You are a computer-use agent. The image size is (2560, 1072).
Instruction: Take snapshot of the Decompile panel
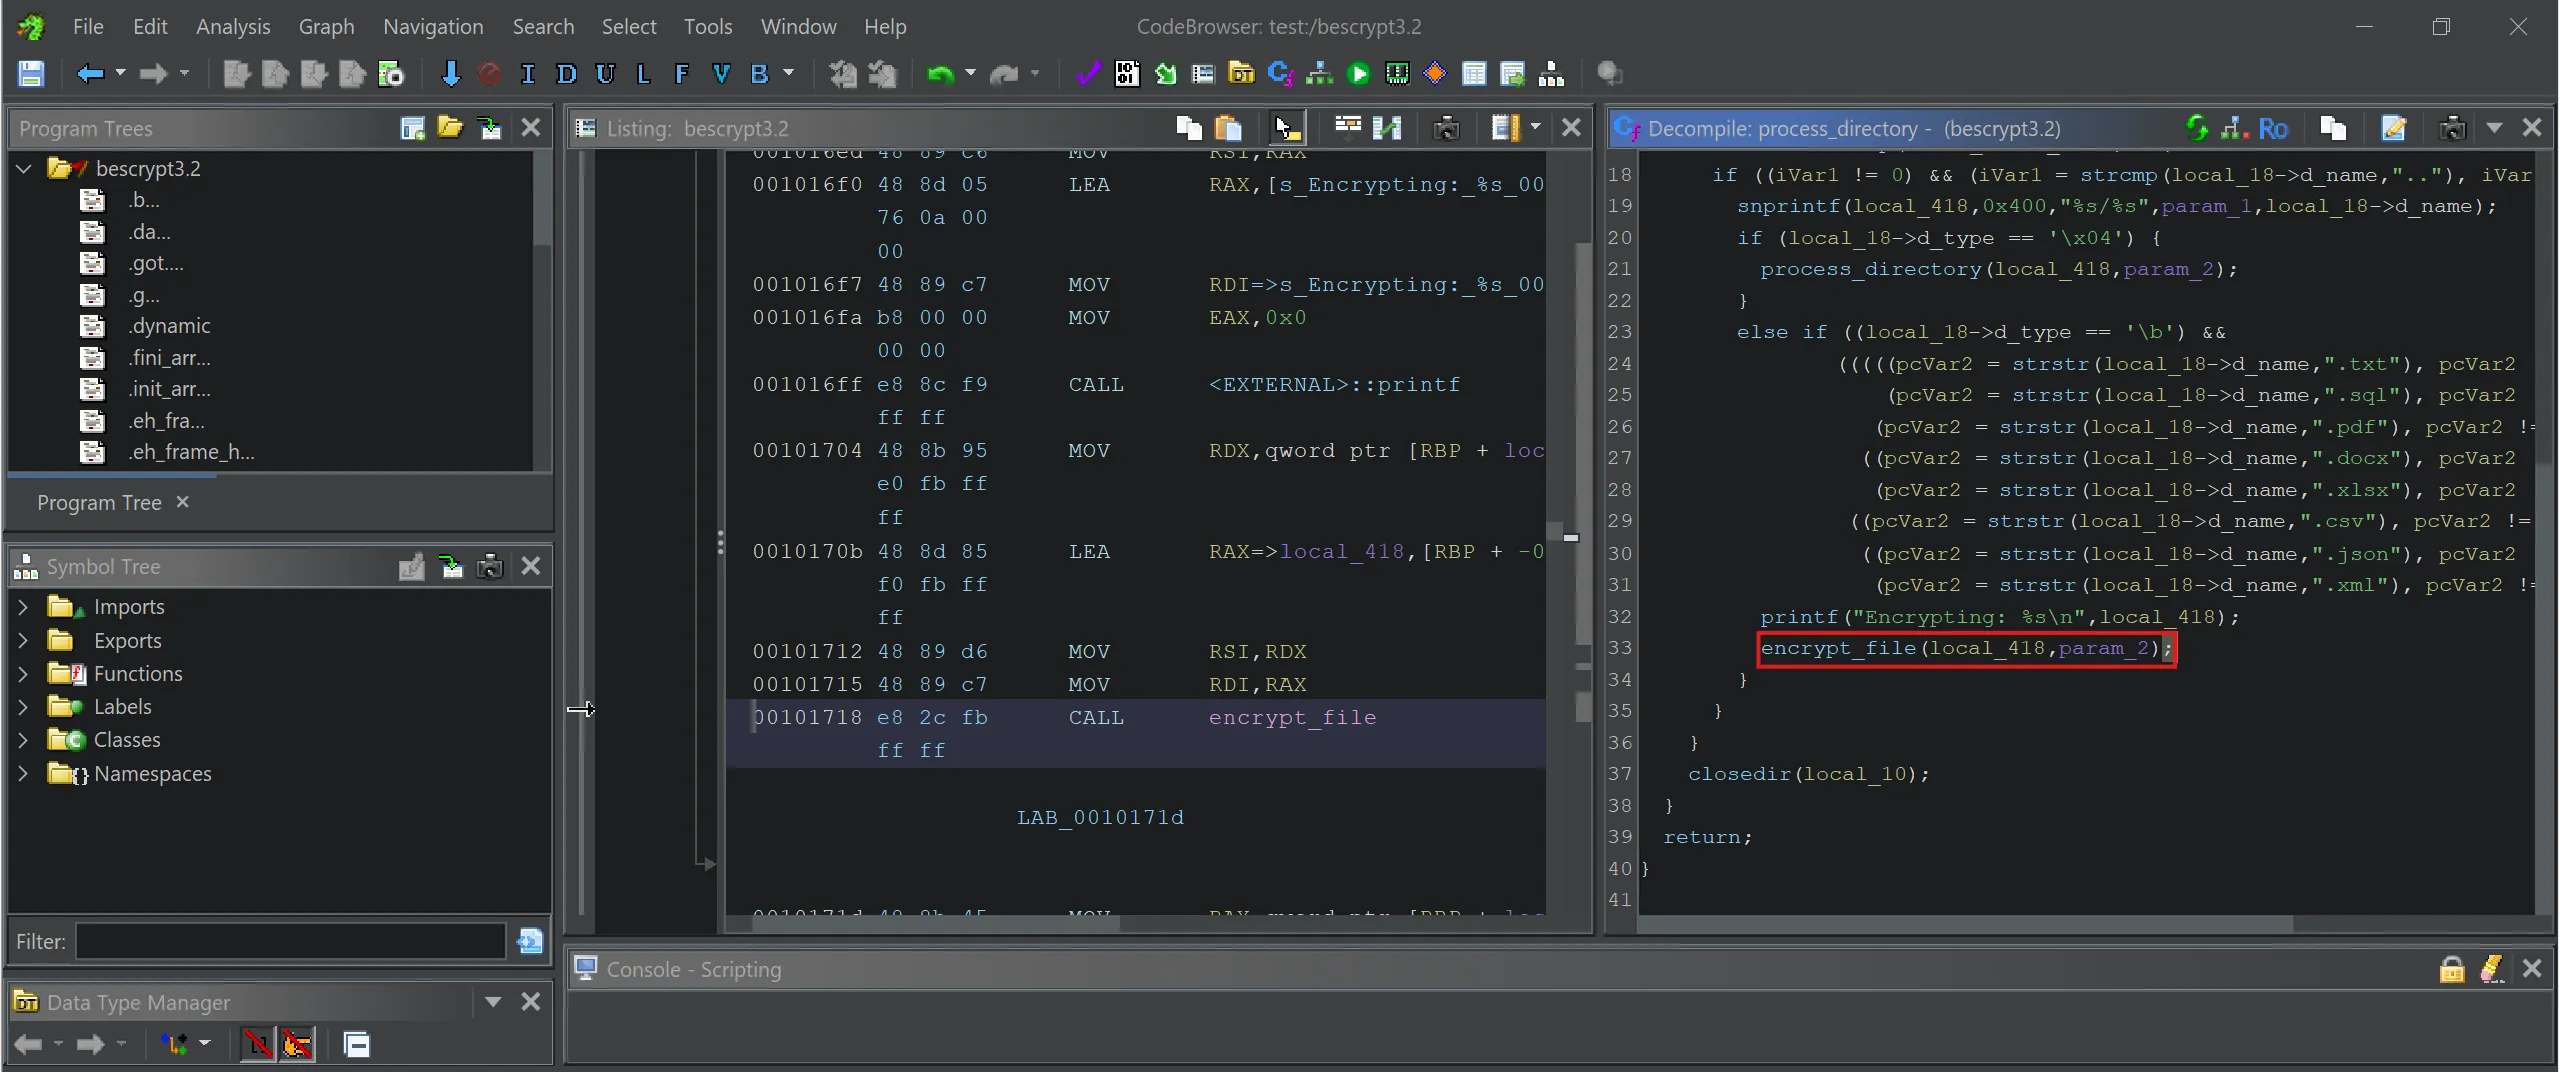(x=2452, y=128)
